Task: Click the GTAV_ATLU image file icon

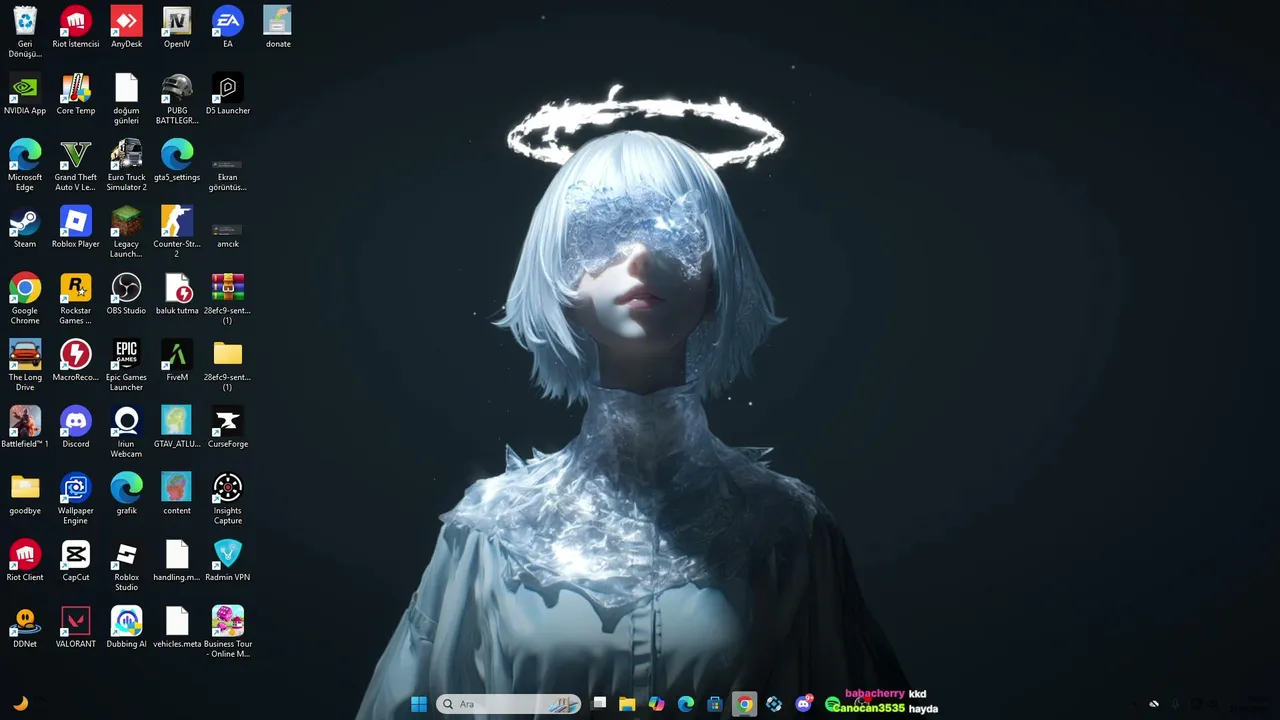Action: [x=177, y=421]
